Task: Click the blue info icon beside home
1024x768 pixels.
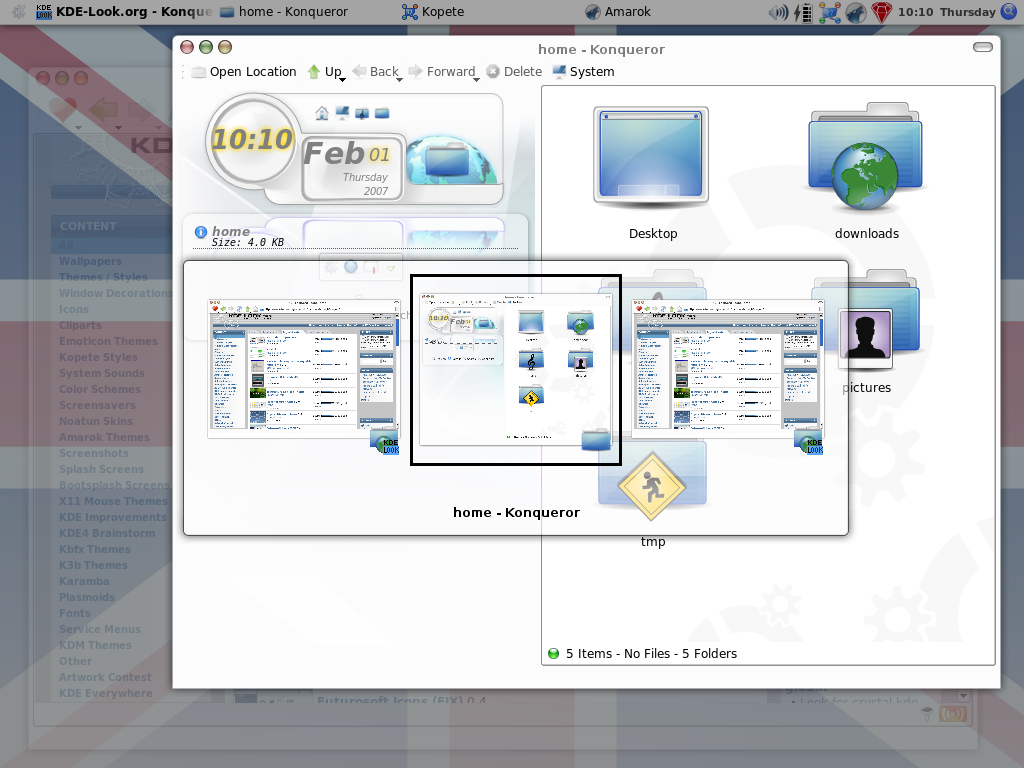Action: click(200, 232)
